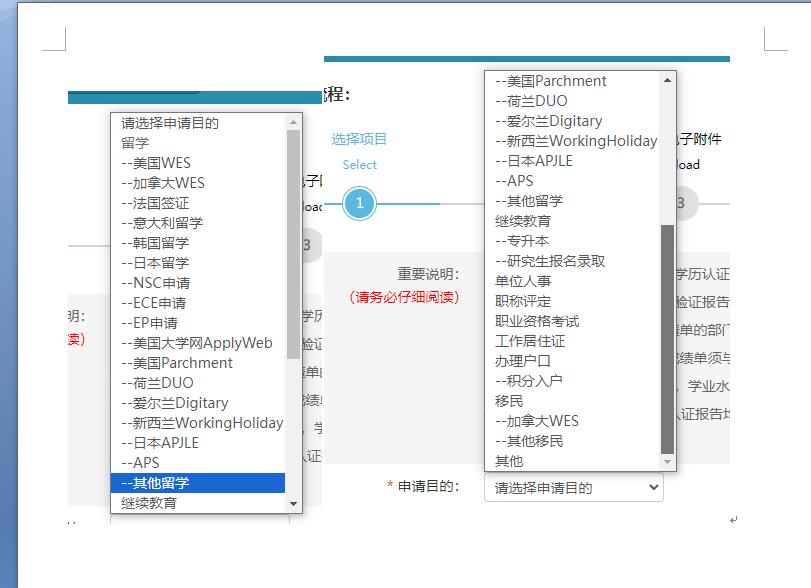Image resolution: width=811 pixels, height=588 pixels.
Task: Click the left list's scroll up arrow
Action: coord(293,122)
